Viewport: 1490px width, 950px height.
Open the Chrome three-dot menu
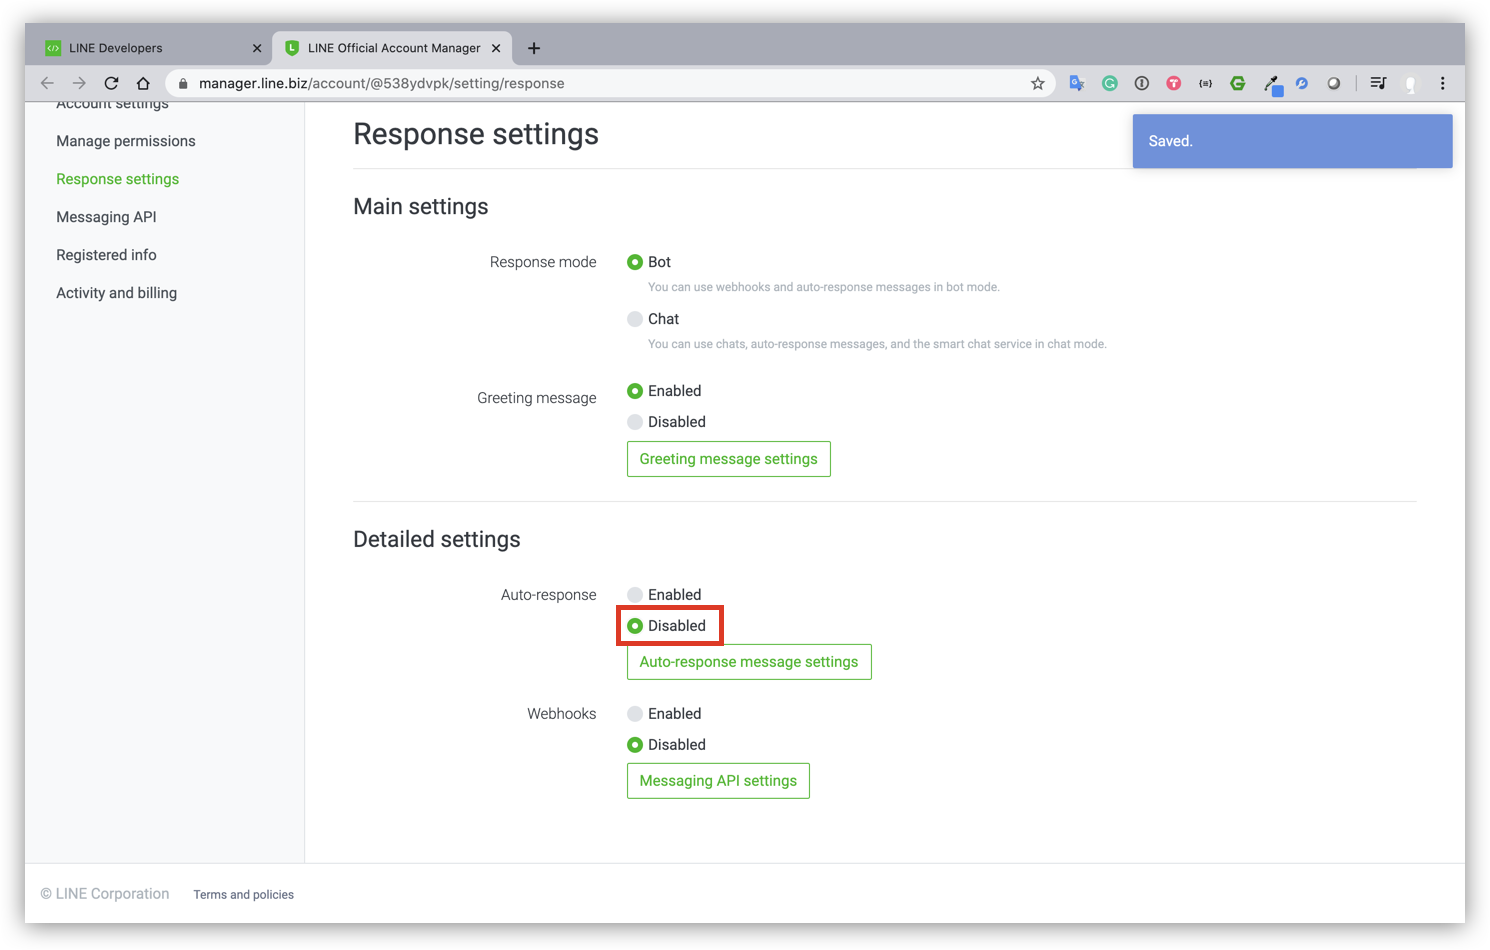[x=1442, y=83]
